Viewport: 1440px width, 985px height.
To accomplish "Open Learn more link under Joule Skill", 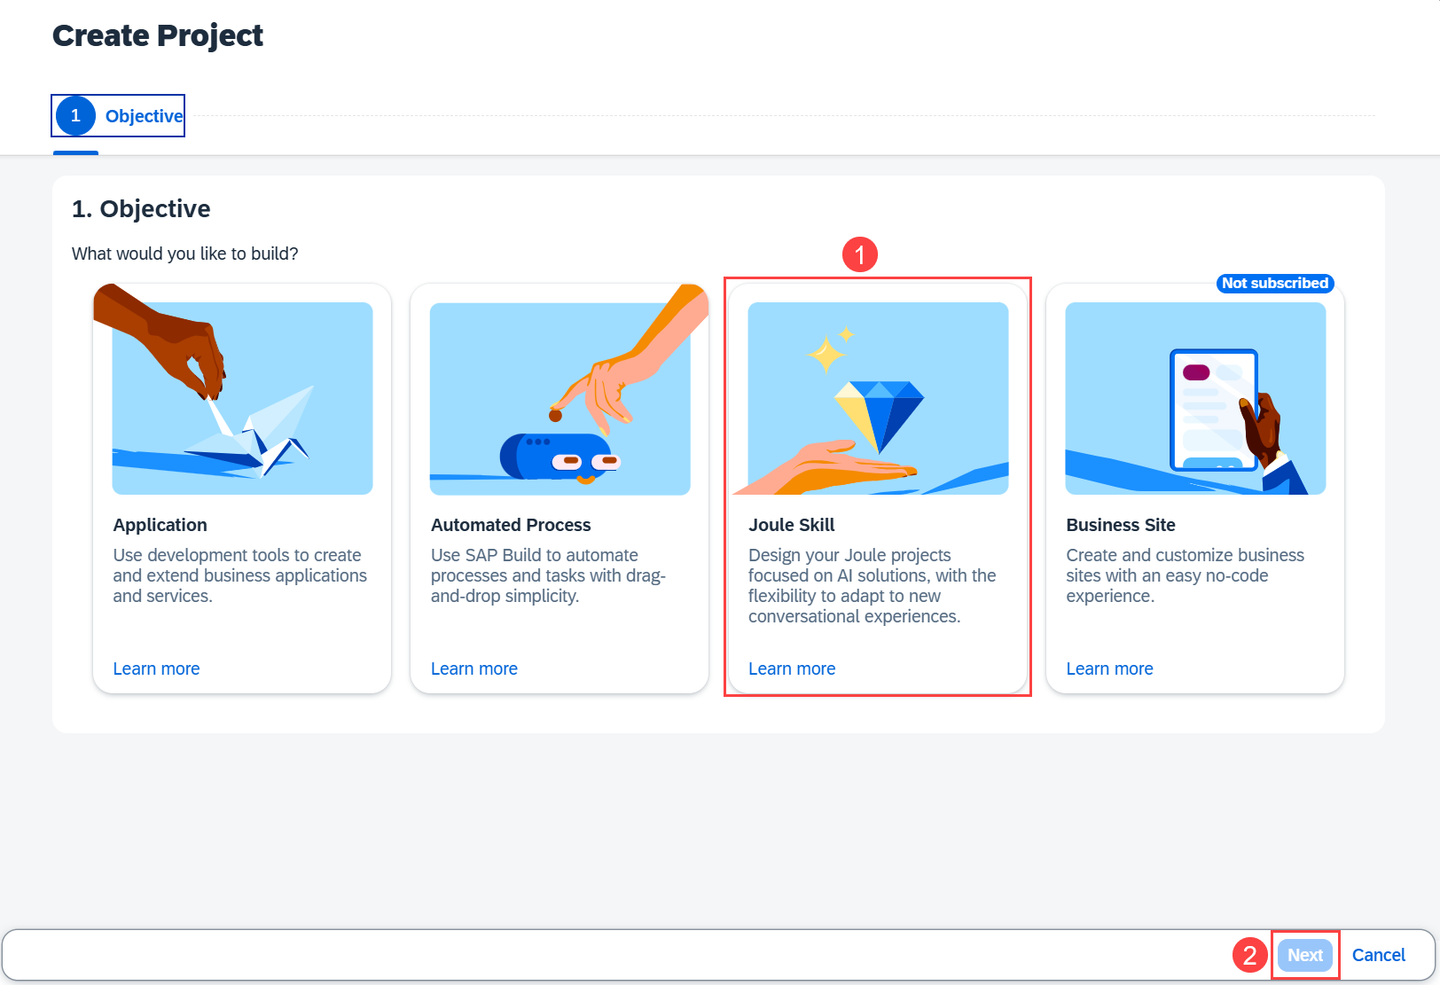I will point(792,669).
